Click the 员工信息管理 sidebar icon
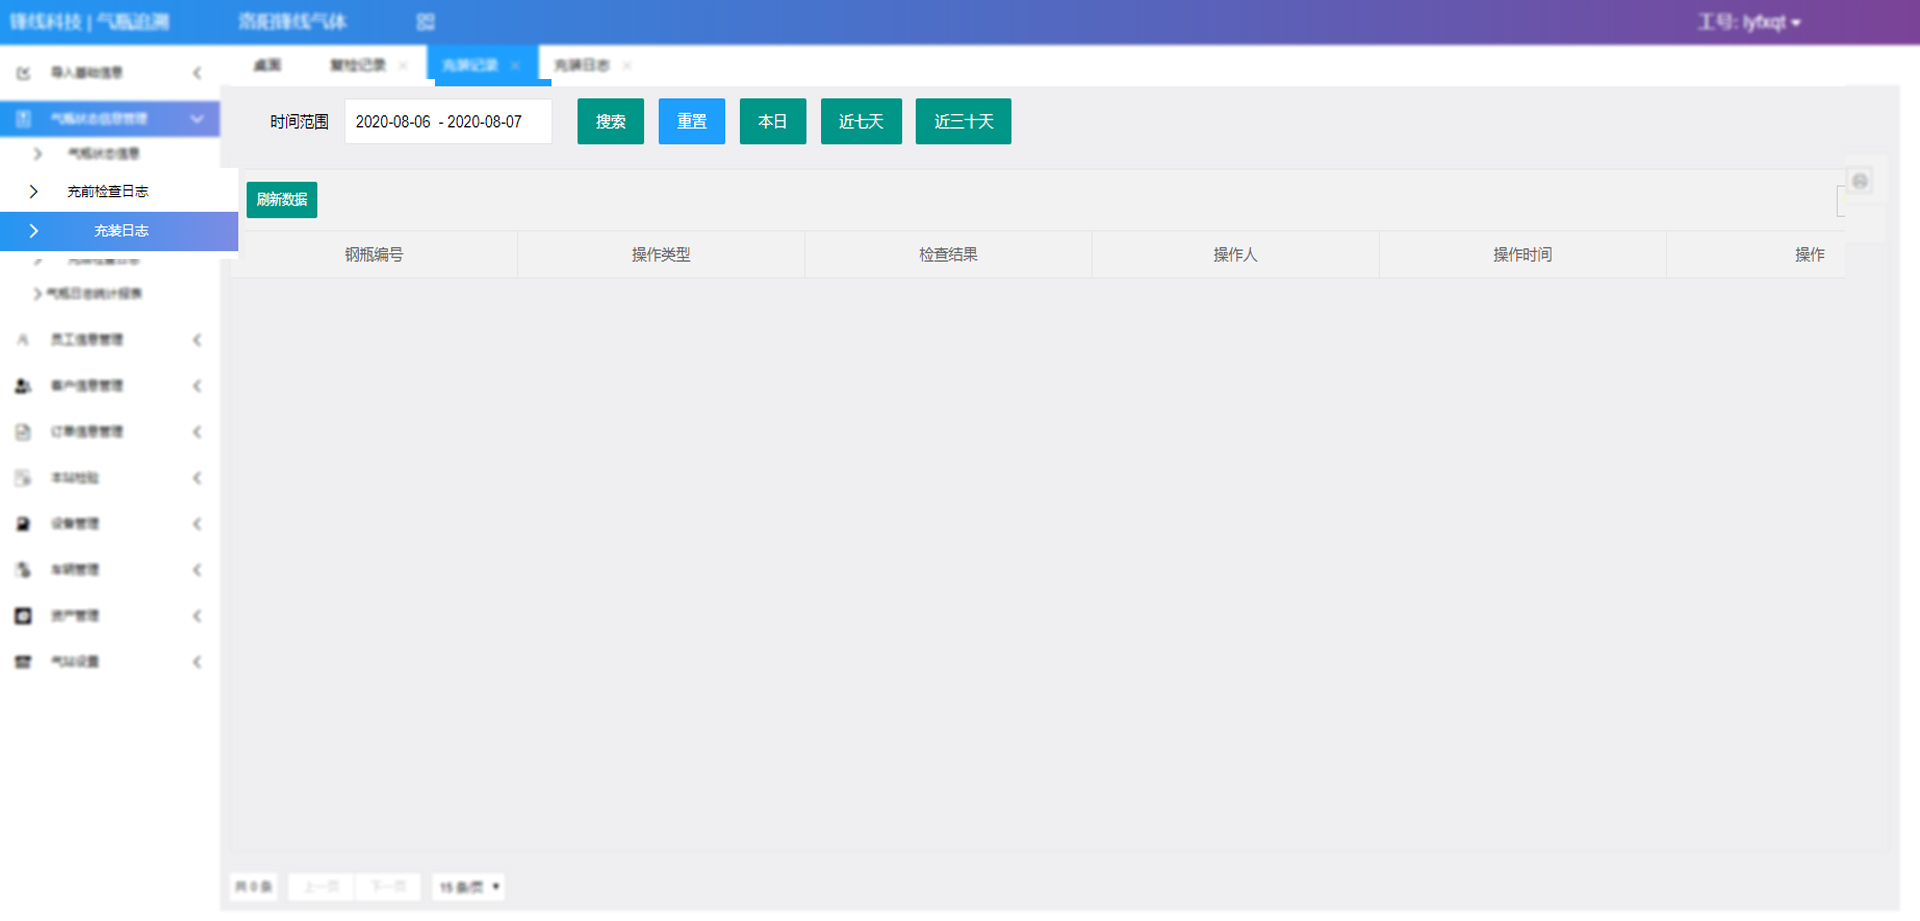This screenshot has width=1920, height=921. (x=23, y=340)
